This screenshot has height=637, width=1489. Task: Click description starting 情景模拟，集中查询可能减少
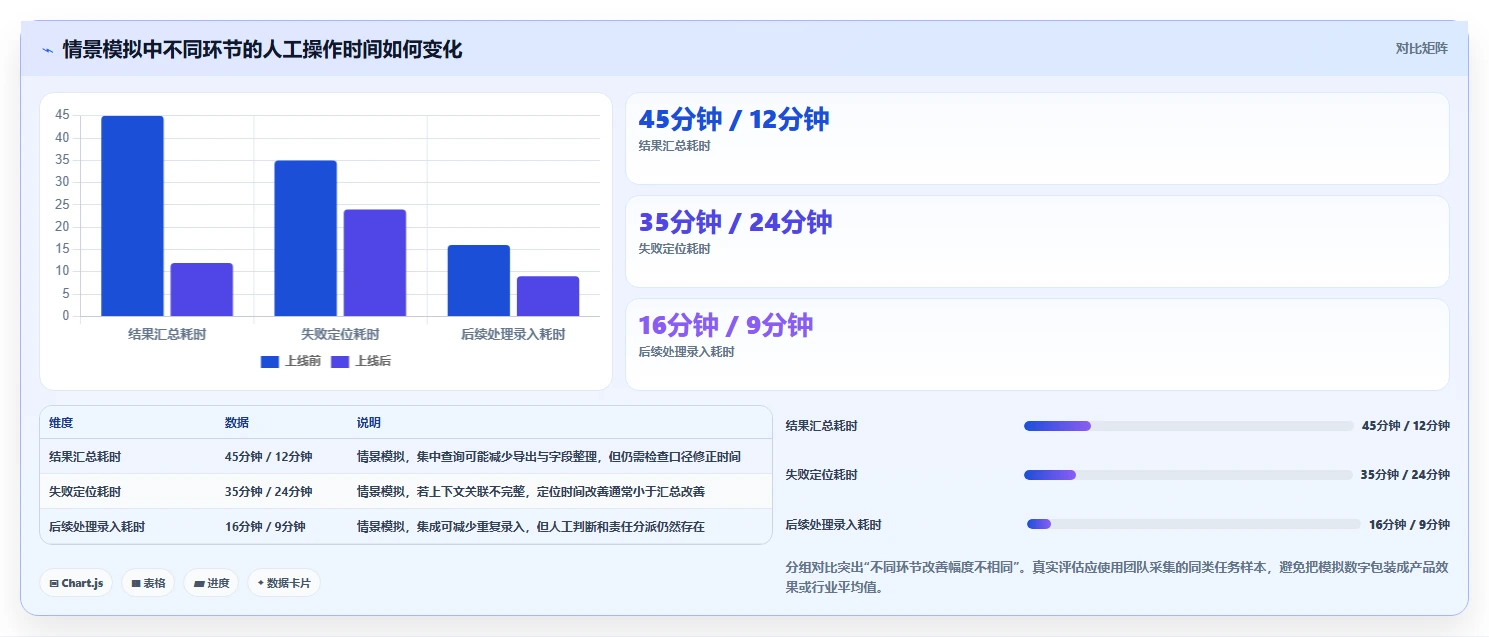[549, 456]
